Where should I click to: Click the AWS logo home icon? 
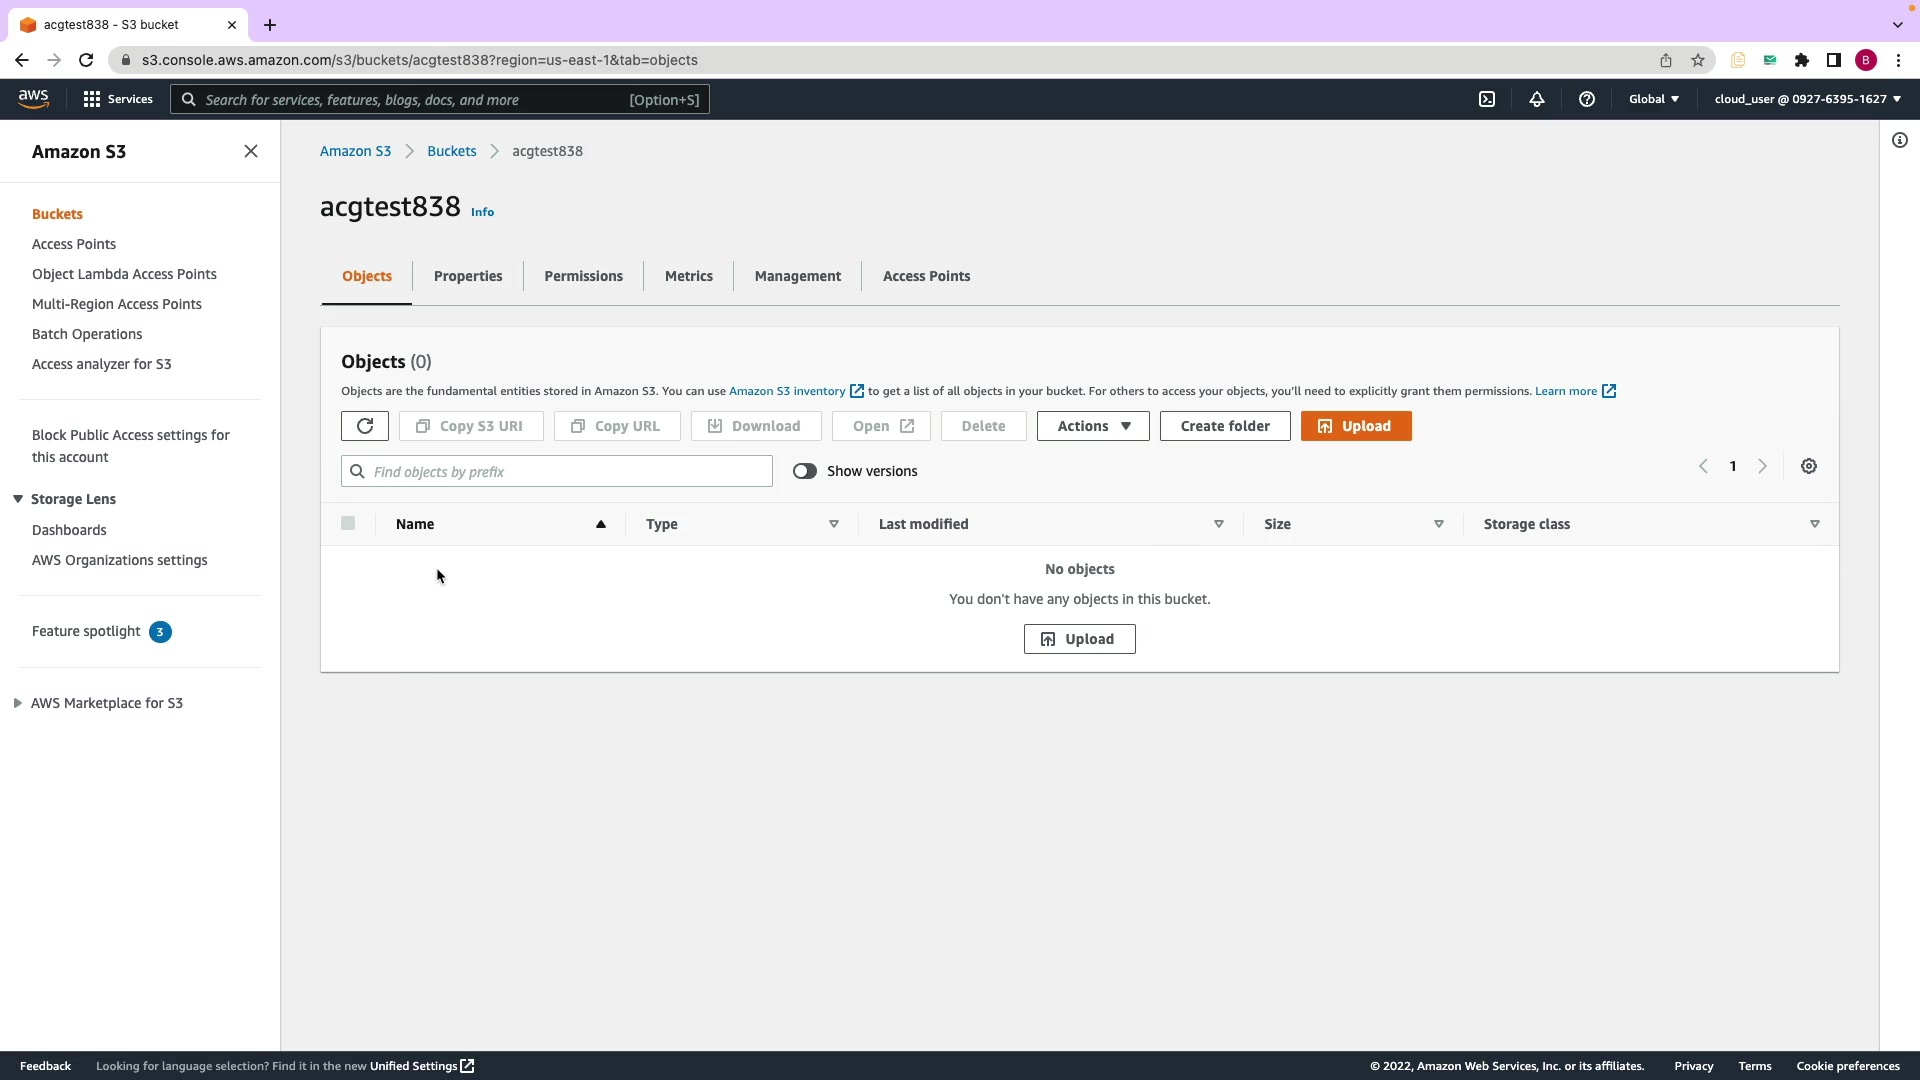pyautogui.click(x=33, y=98)
